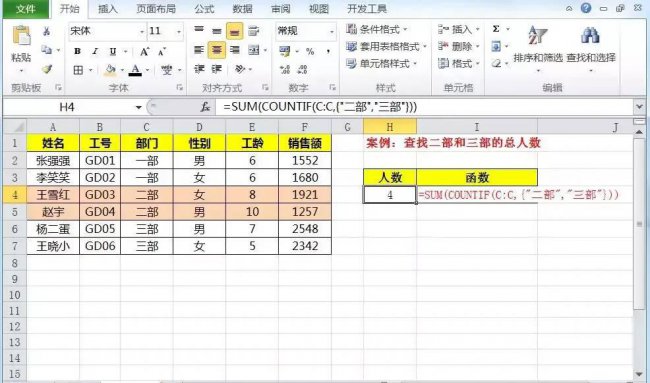The height and width of the screenshot is (383, 650).
Task: Click the fx insert function icon
Action: pos(205,107)
